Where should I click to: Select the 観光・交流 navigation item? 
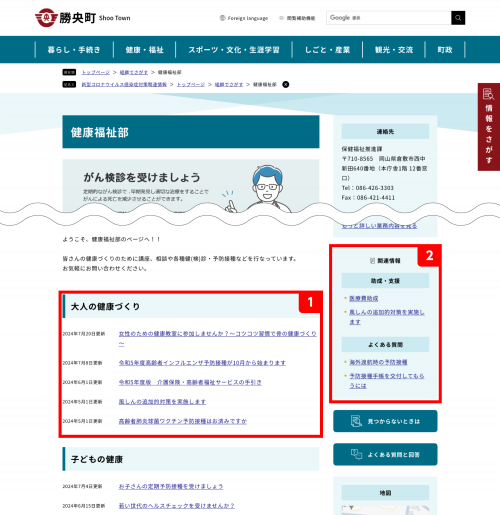pos(394,50)
